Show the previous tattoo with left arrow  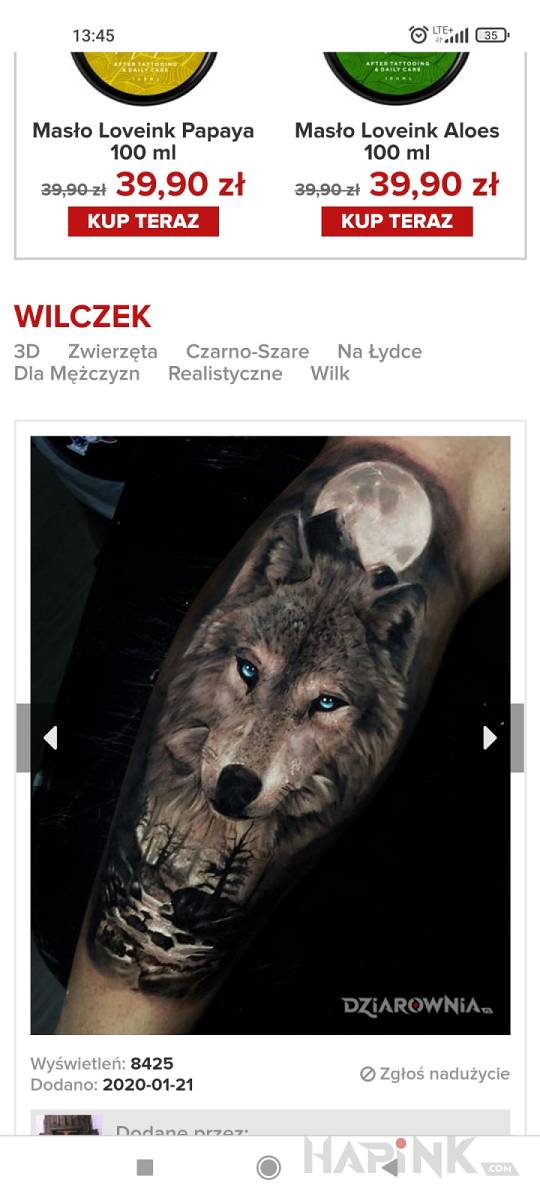click(50, 738)
